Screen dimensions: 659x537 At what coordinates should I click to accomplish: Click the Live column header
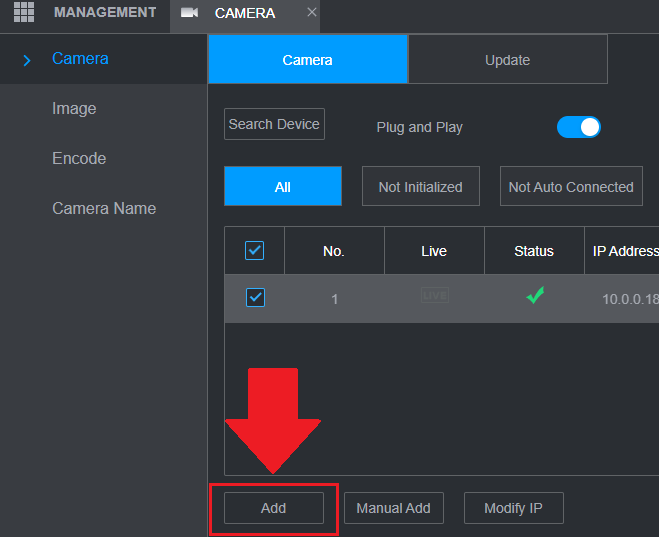point(434,250)
